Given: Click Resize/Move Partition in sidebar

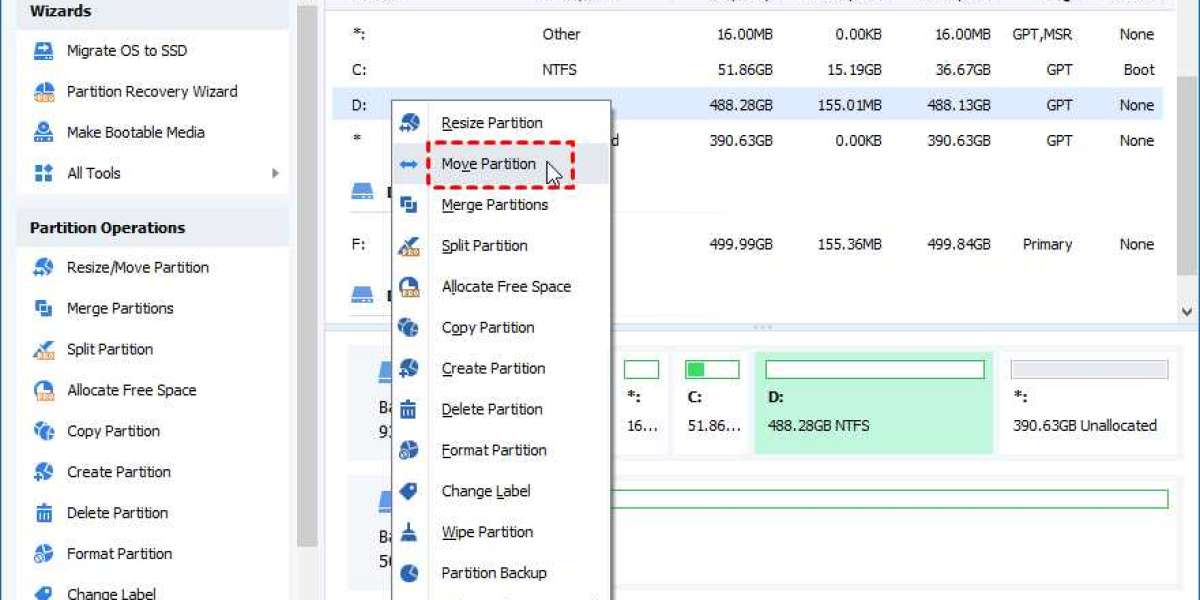Looking at the screenshot, I should pos(137,268).
